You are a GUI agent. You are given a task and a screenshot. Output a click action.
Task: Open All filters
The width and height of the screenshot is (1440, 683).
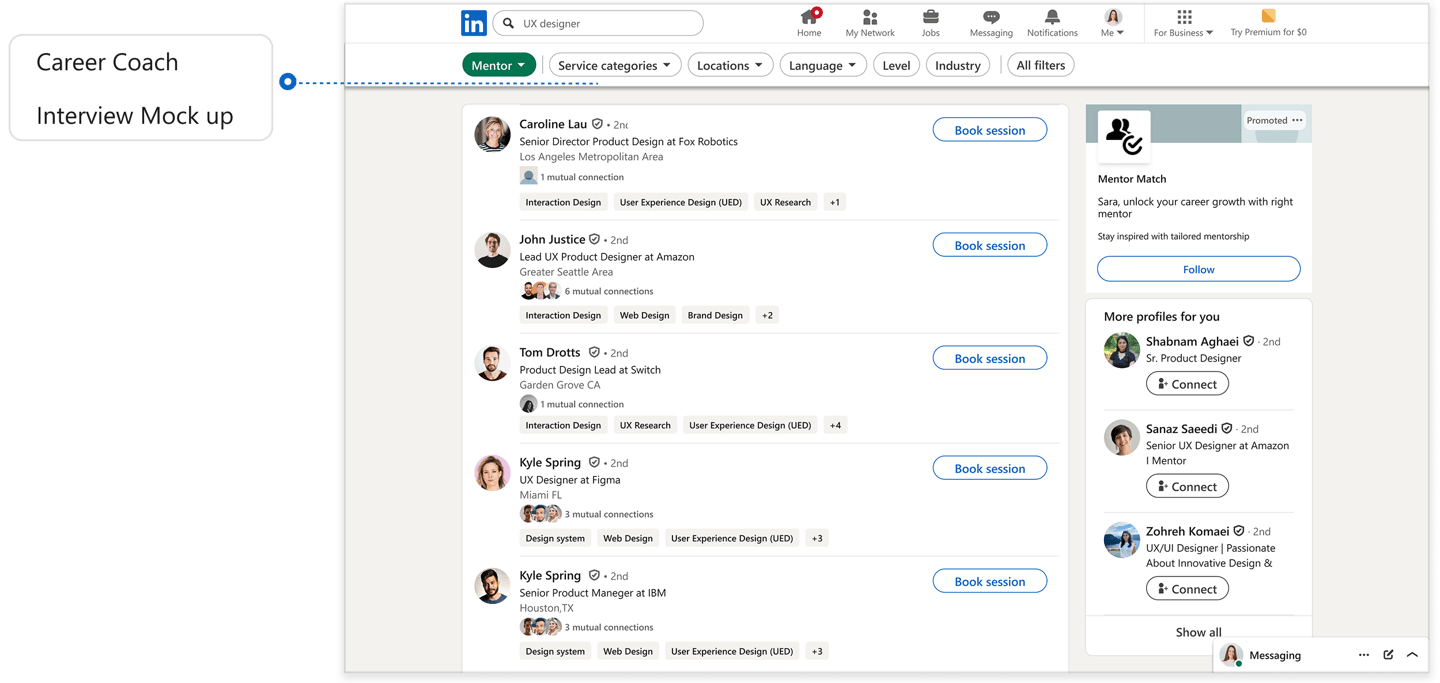(1040, 65)
